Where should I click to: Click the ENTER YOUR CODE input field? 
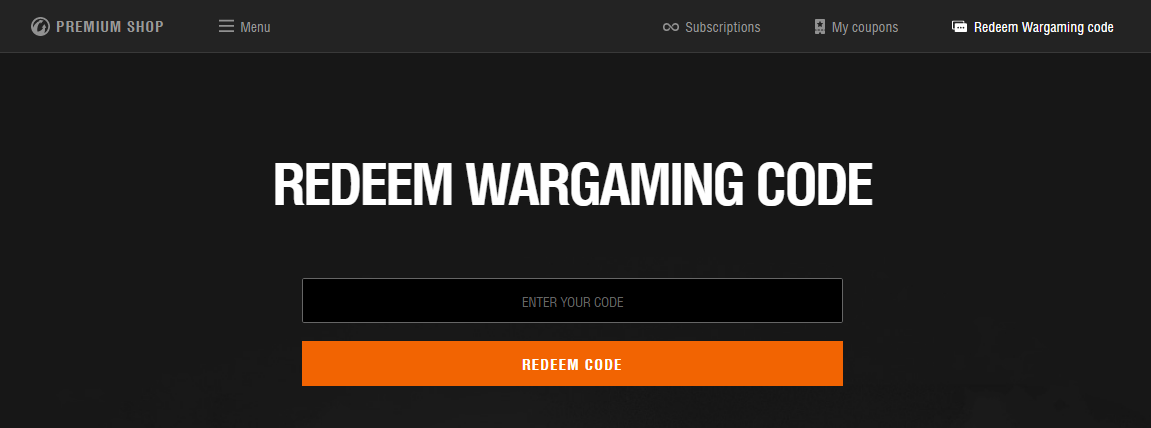coord(573,300)
